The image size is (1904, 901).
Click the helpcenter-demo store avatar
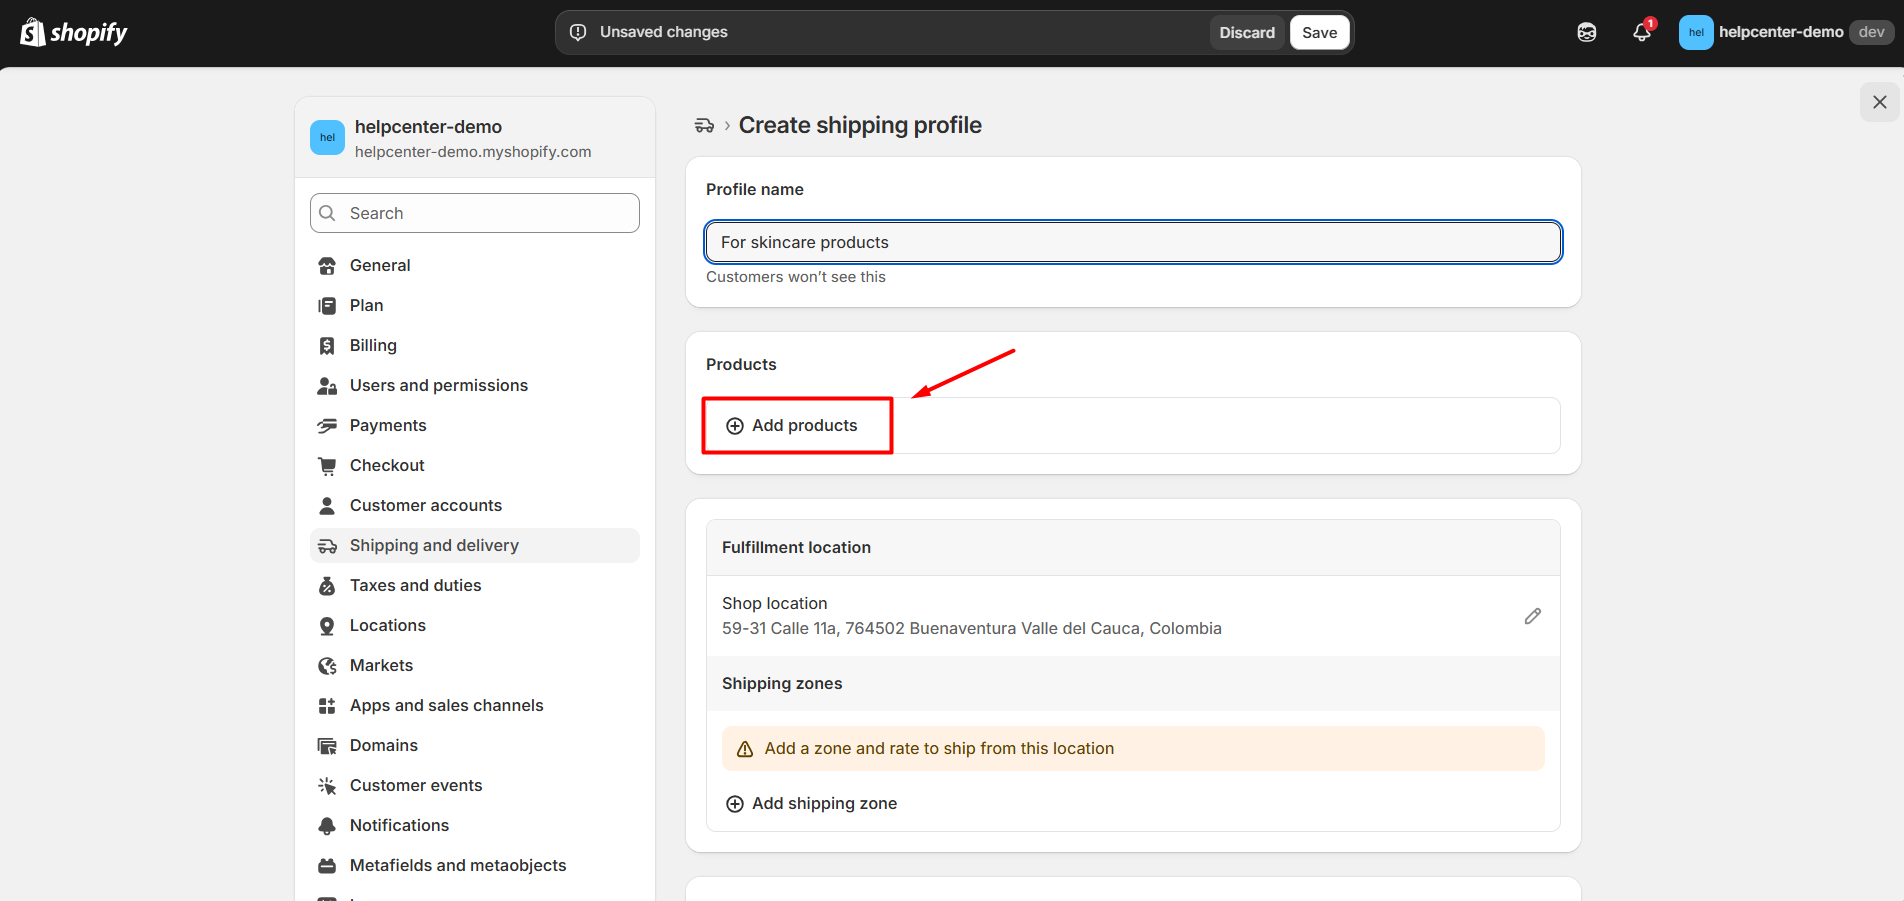1696,32
